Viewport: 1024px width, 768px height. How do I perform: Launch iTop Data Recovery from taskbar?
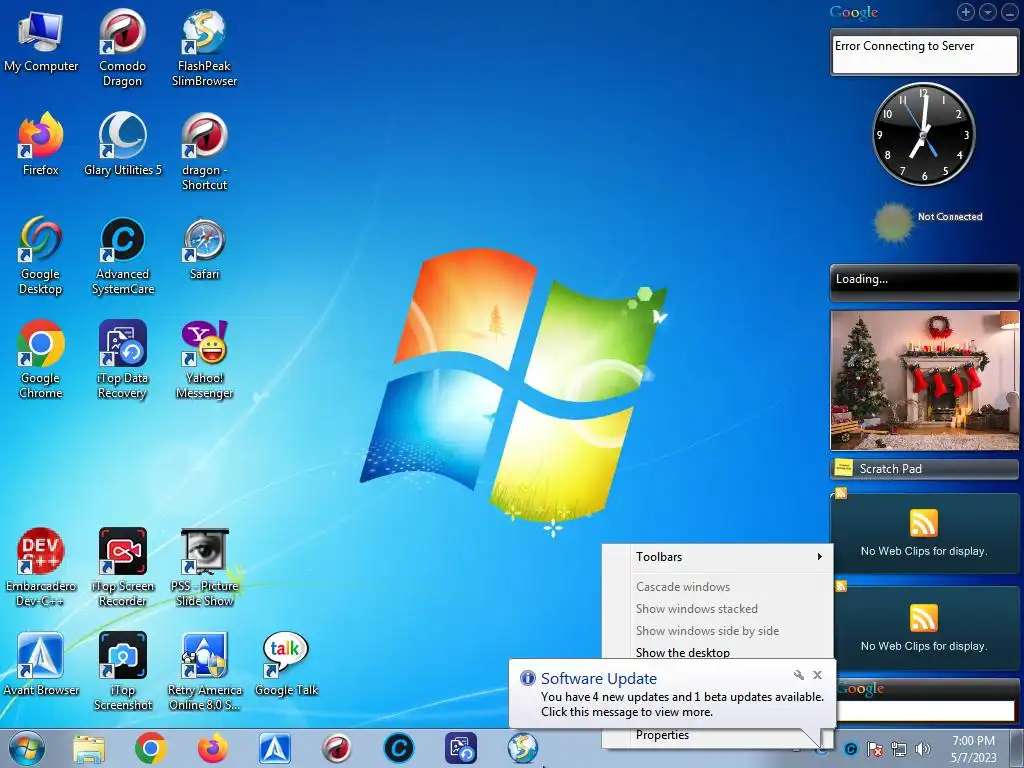click(x=461, y=748)
